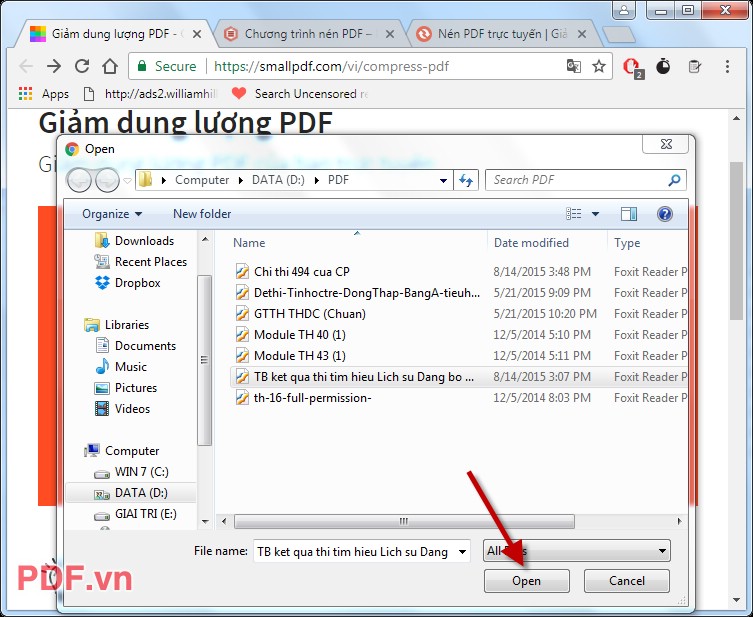Open the Organize dropdown menu
753x617 pixels.
click(x=112, y=214)
